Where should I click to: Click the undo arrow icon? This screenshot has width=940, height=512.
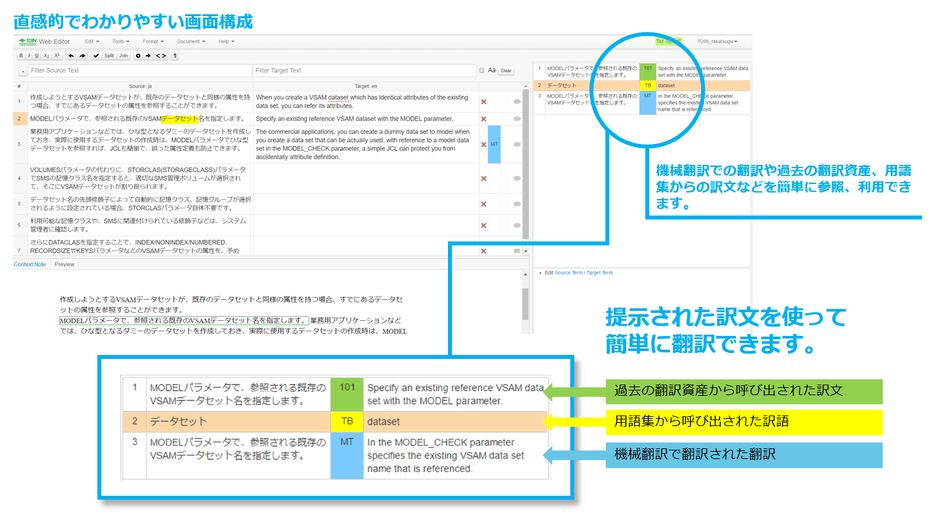click(71, 56)
